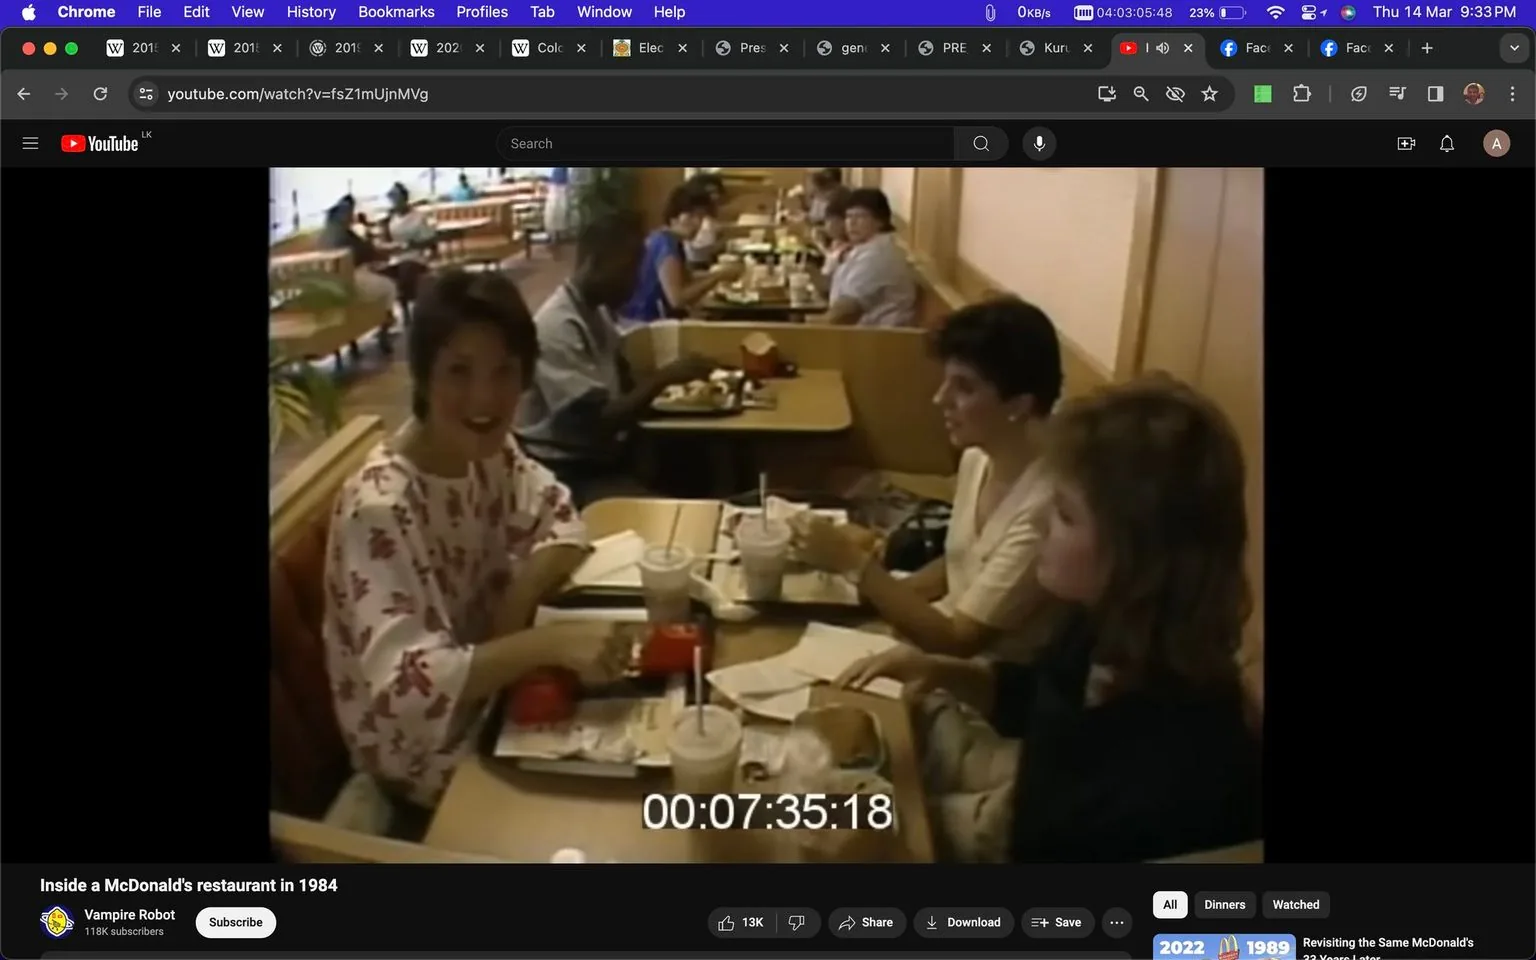This screenshot has height=960, width=1536.
Task: Open the Chrome three-dot settings menu
Action: 1513,93
